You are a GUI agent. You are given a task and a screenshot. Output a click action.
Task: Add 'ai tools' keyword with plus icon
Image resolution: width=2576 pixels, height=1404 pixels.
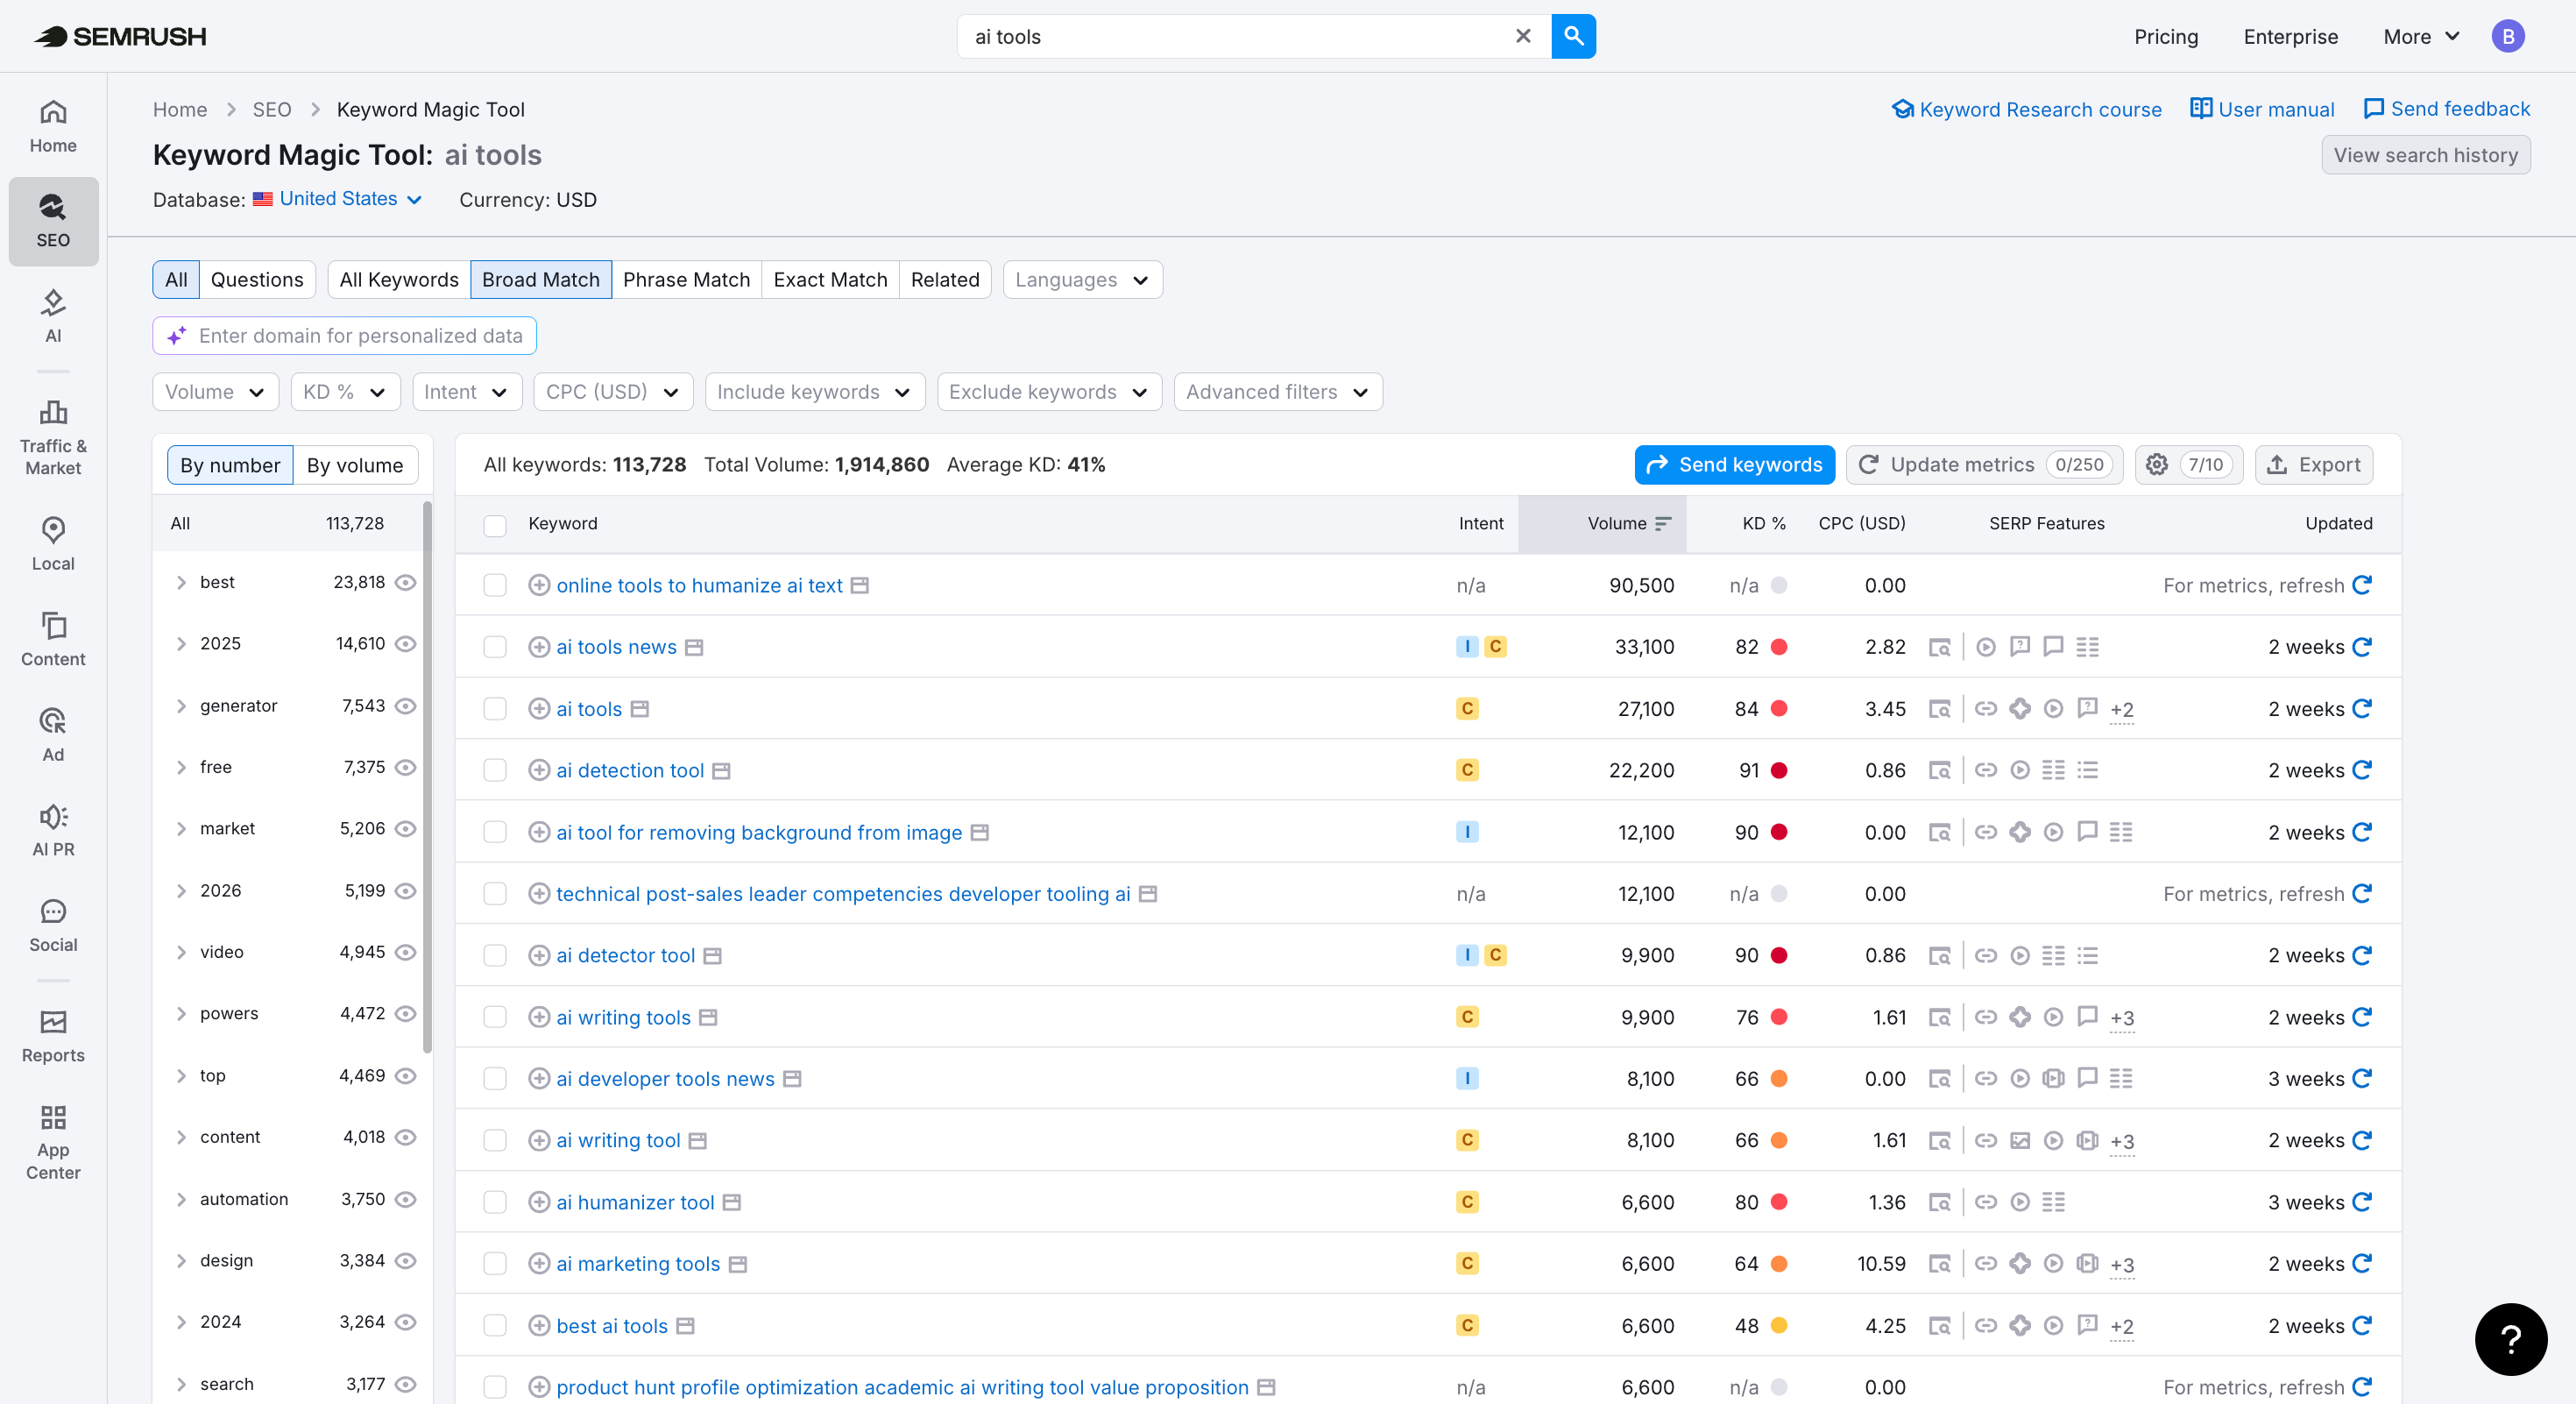(x=539, y=708)
